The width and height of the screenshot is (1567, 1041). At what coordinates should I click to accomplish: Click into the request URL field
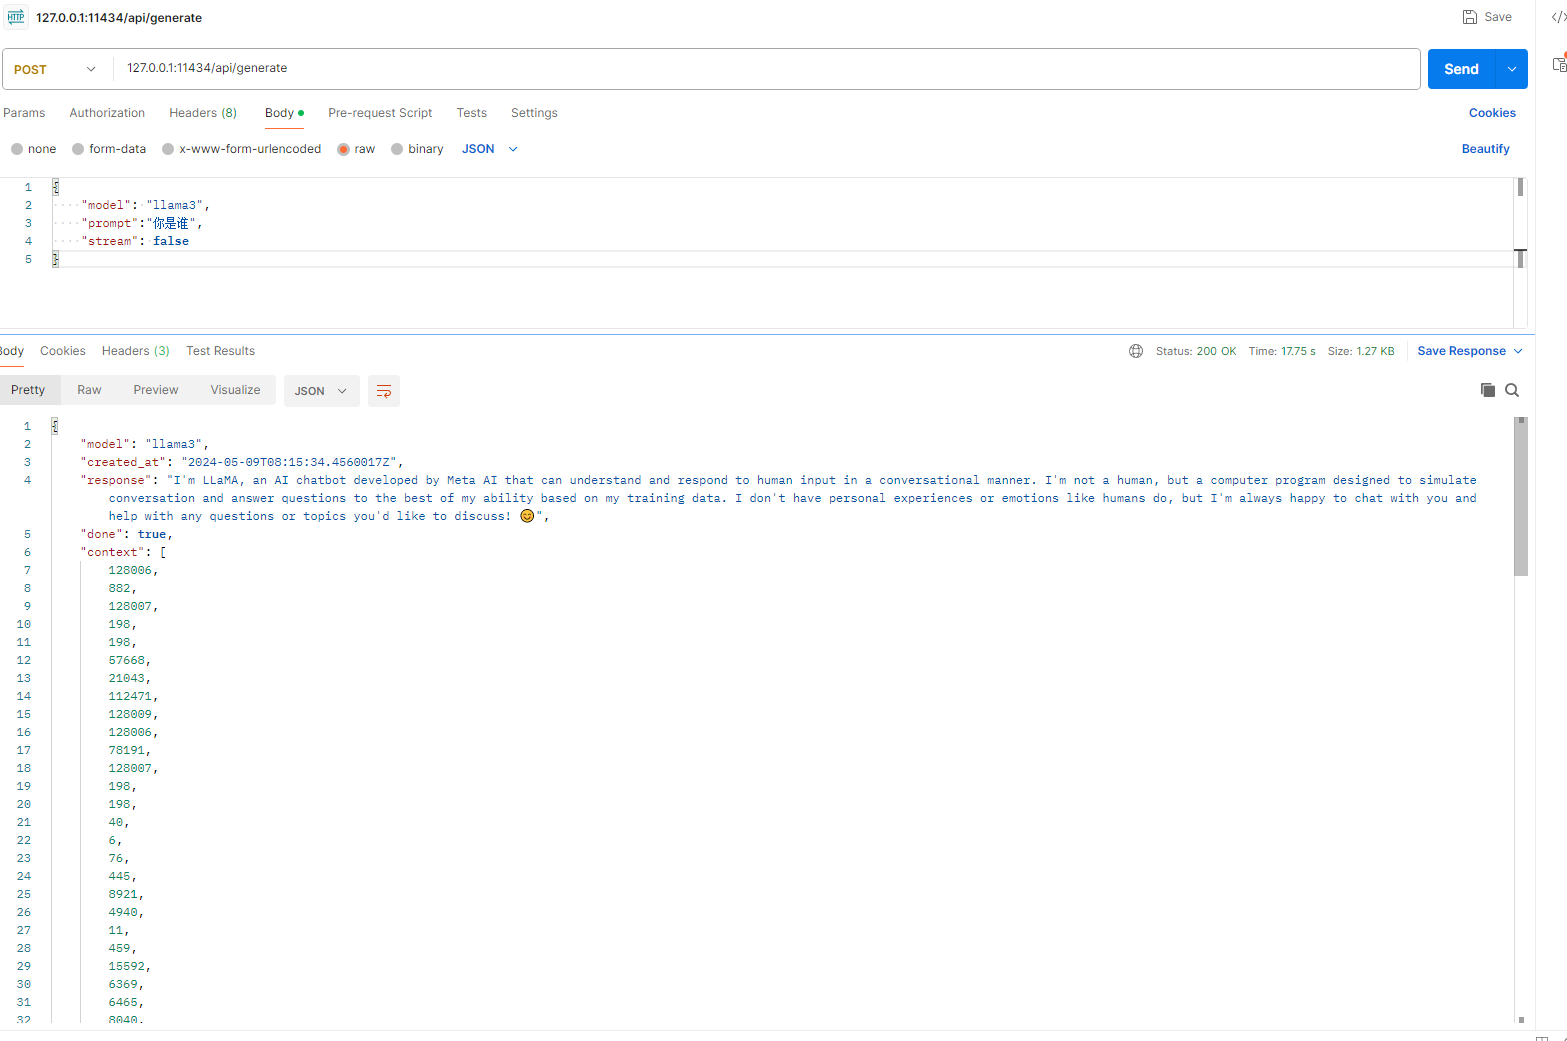pos(766,69)
